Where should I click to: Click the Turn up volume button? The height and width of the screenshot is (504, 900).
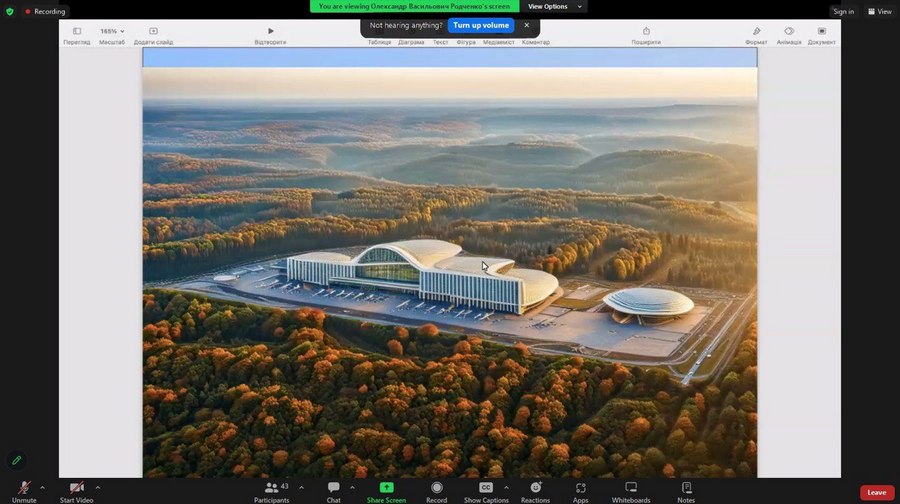pyautogui.click(x=480, y=25)
